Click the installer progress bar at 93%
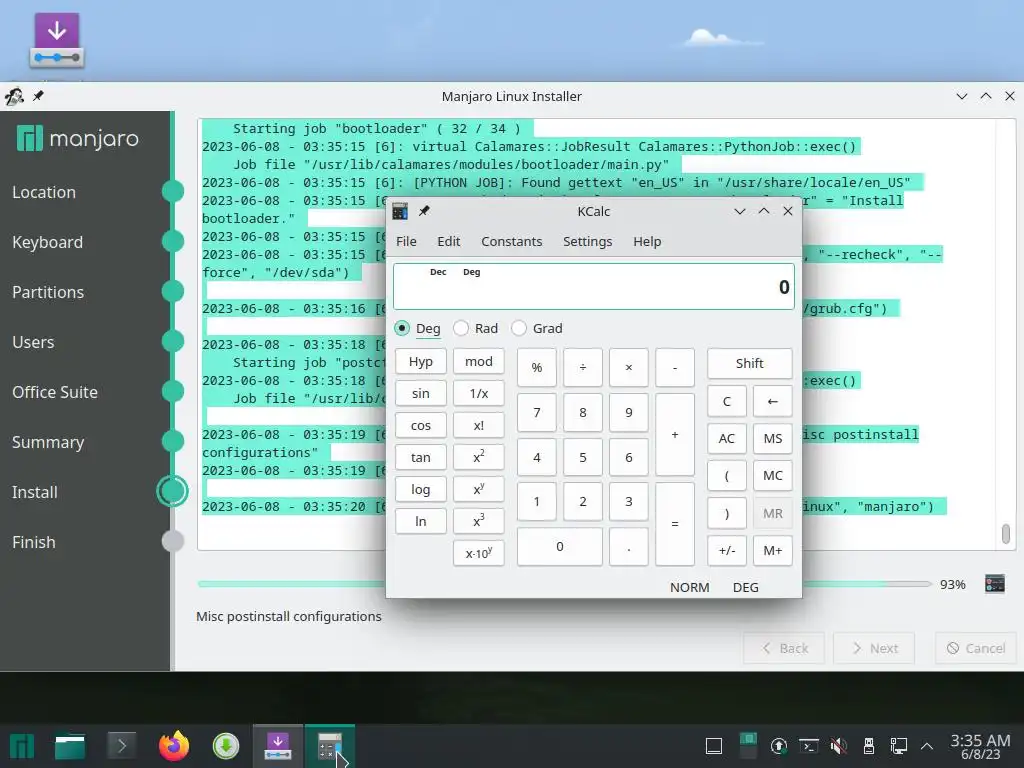The width and height of the screenshot is (1024, 768). point(564,584)
